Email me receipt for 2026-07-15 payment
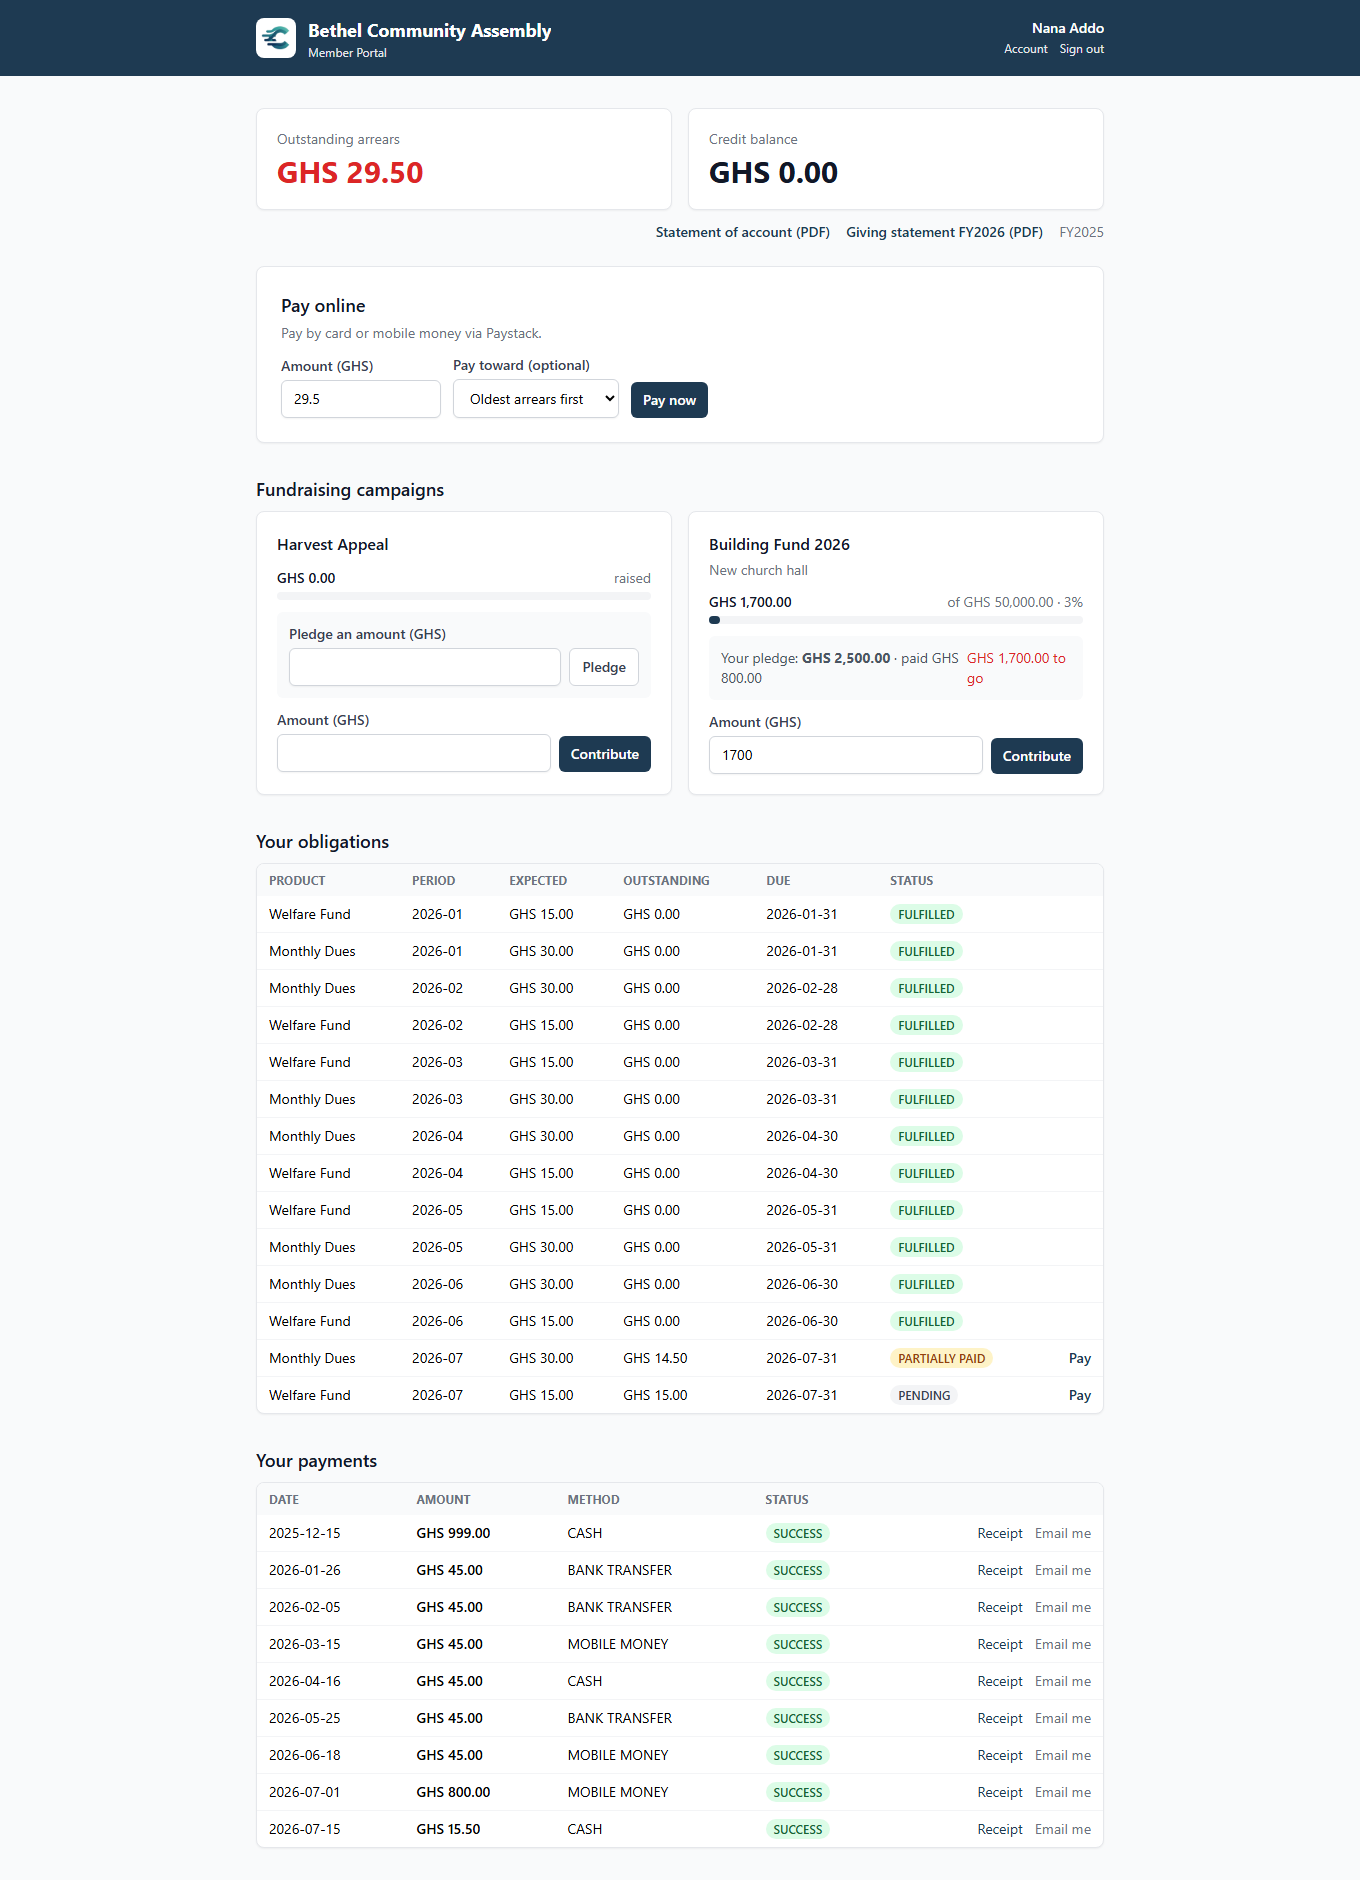The width and height of the screenshot is (1360, 1880). click(1063, 1829)
